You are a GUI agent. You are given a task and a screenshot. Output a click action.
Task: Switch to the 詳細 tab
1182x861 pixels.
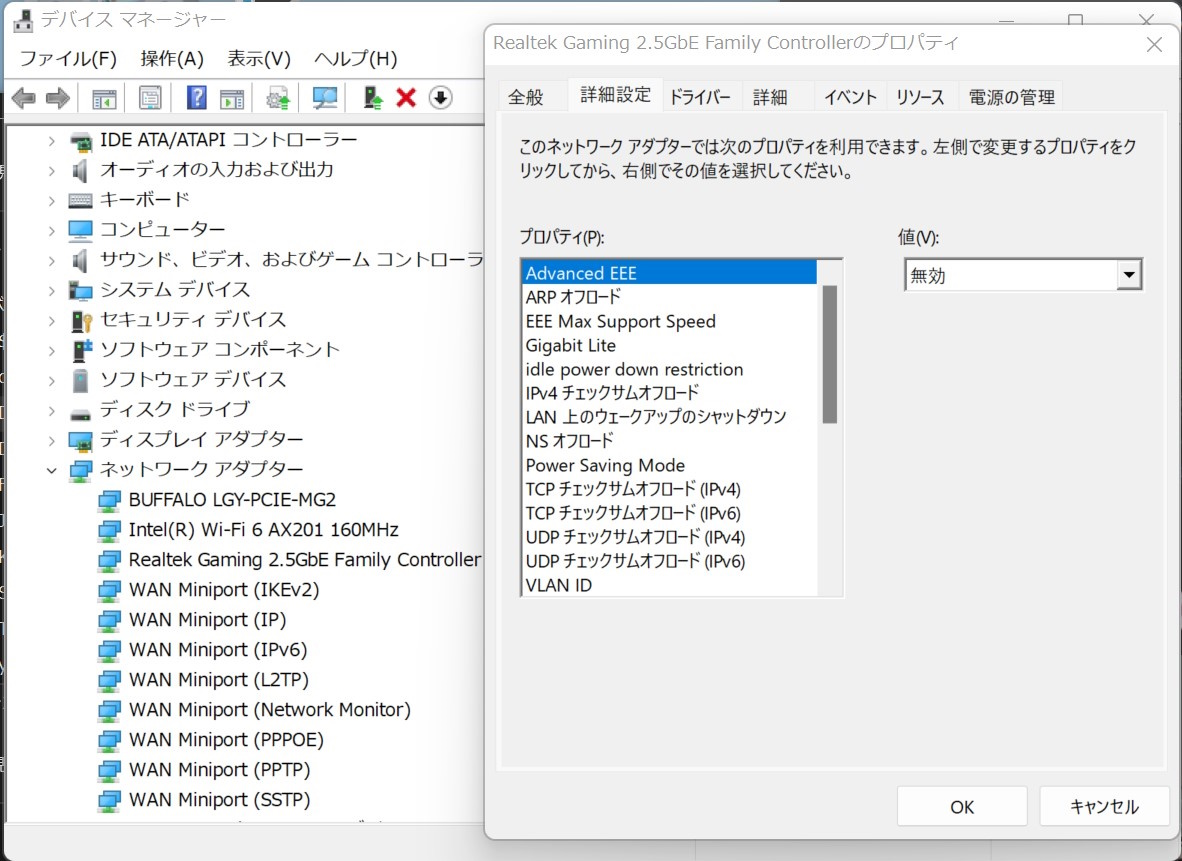(x=770, y=97)
